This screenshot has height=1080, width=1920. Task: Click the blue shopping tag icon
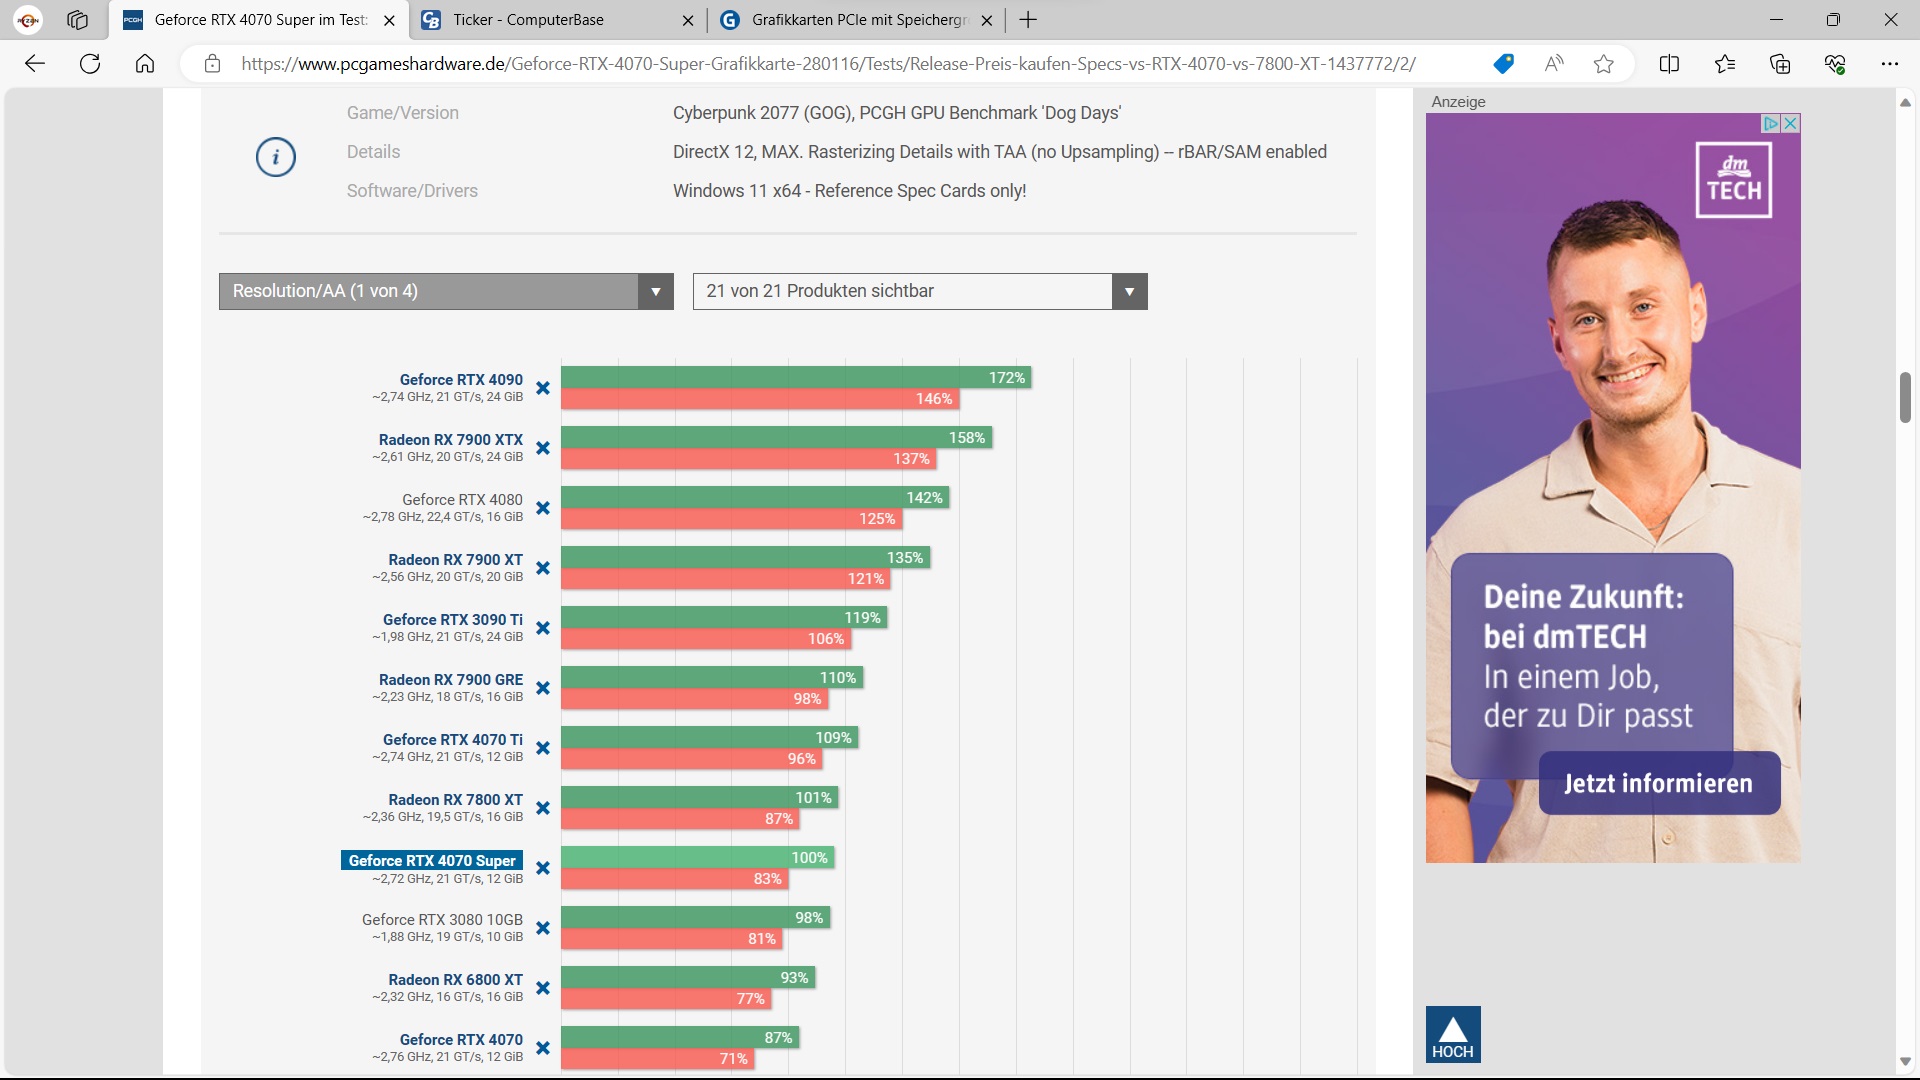1503,64
